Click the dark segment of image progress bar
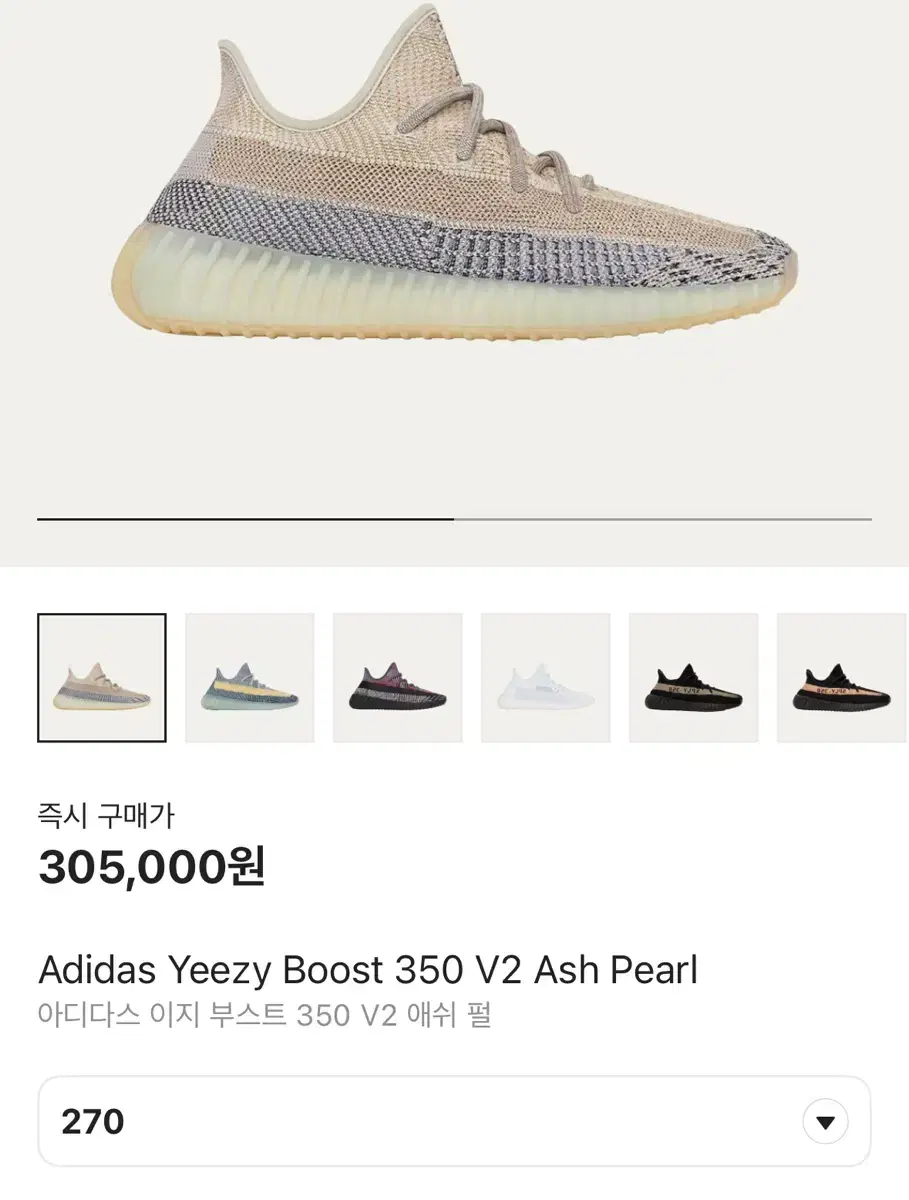This screenshot has height=1200, width=909. [245, 519]
